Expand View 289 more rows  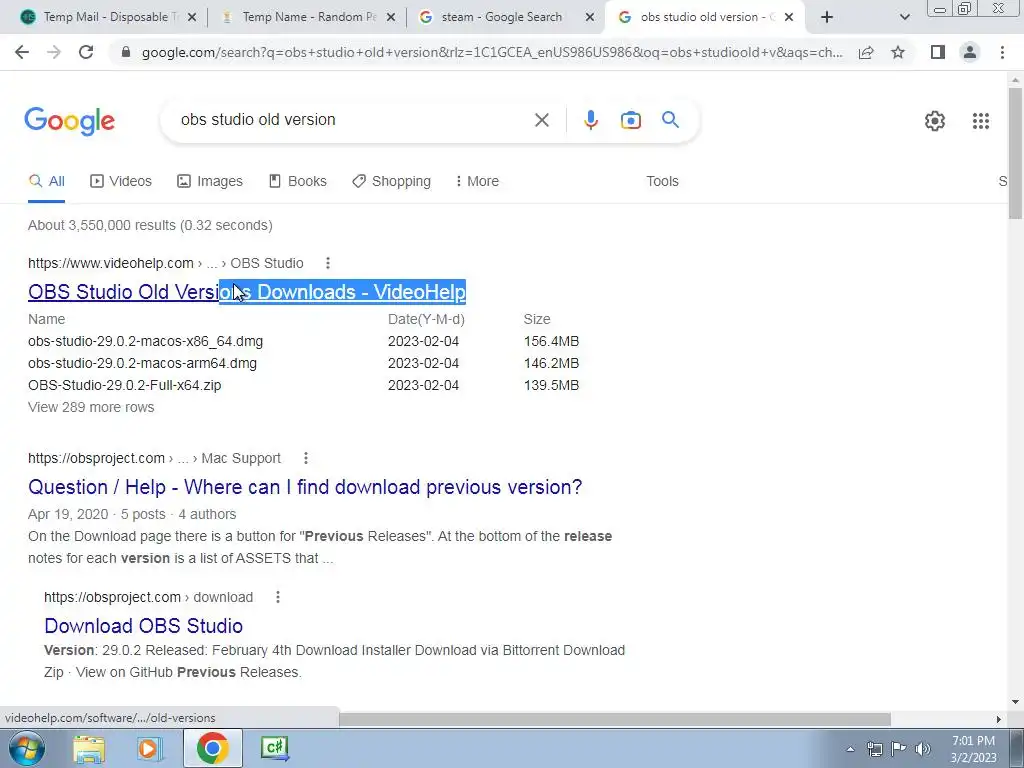[x=91, y=408]
